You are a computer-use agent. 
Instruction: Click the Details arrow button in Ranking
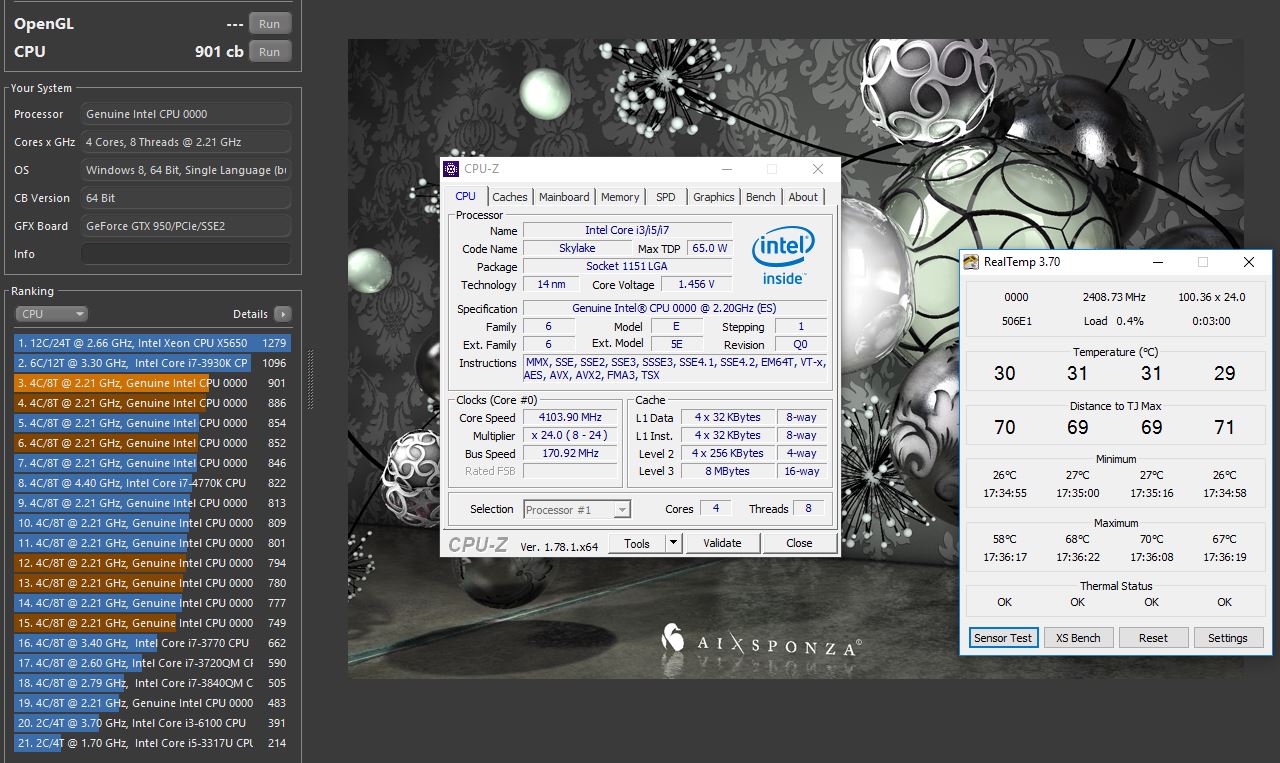pos(282,314)
